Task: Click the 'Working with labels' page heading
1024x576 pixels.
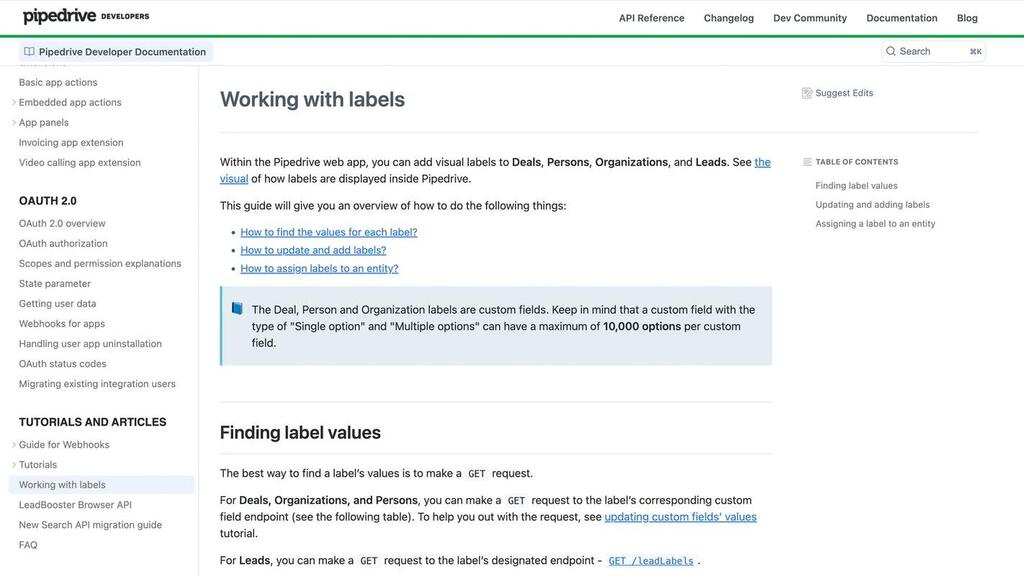Action: click(x=312, y=99)
